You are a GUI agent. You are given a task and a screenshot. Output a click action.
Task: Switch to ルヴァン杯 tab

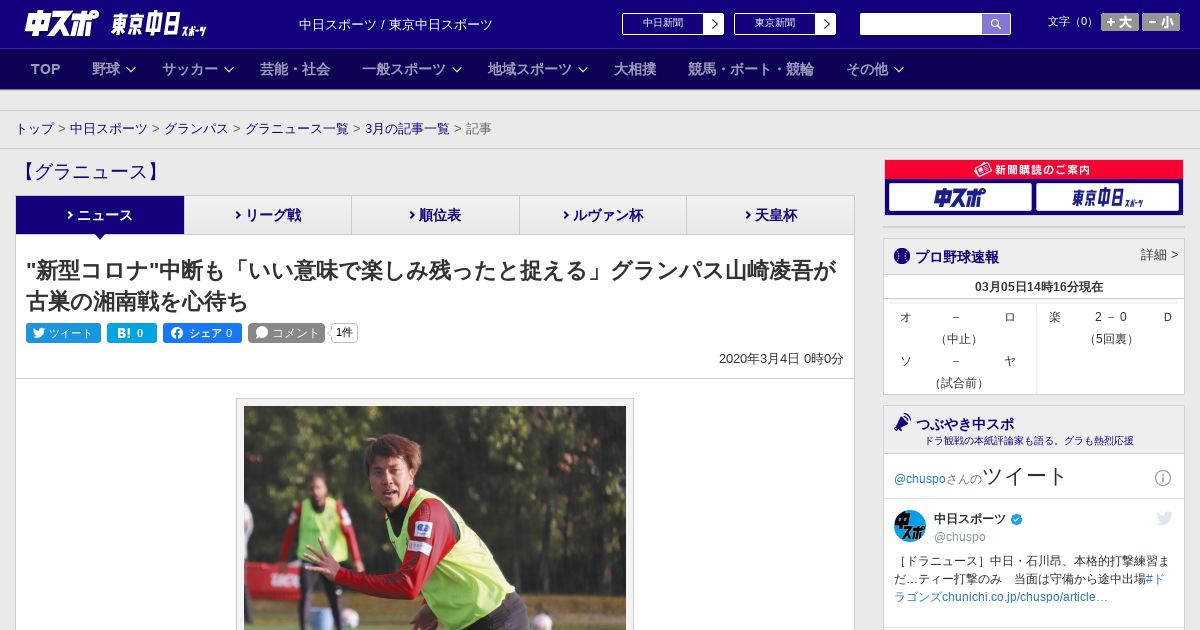(603, 215)
